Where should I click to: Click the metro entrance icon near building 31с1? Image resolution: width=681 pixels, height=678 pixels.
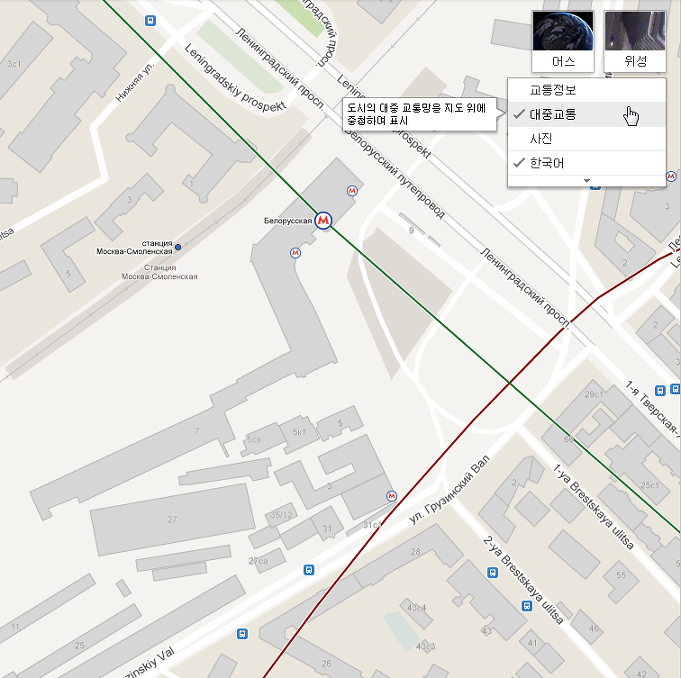pos(391,496)
